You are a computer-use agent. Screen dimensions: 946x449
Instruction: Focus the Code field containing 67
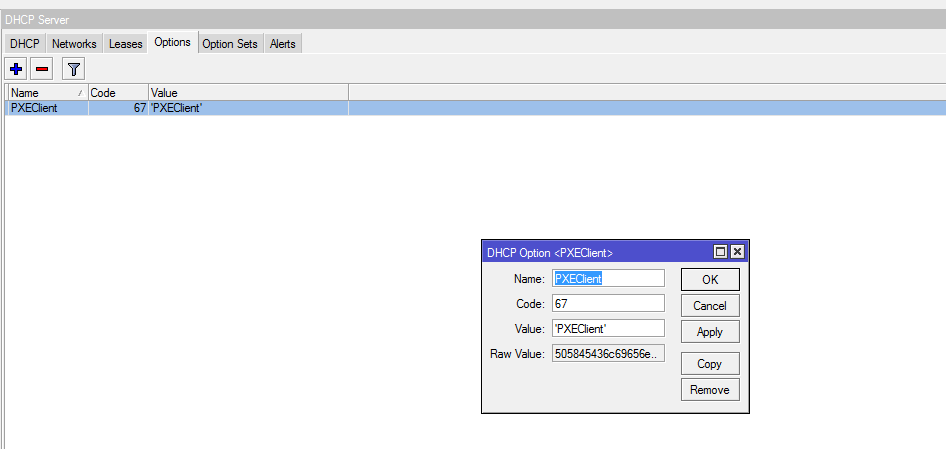608,303
